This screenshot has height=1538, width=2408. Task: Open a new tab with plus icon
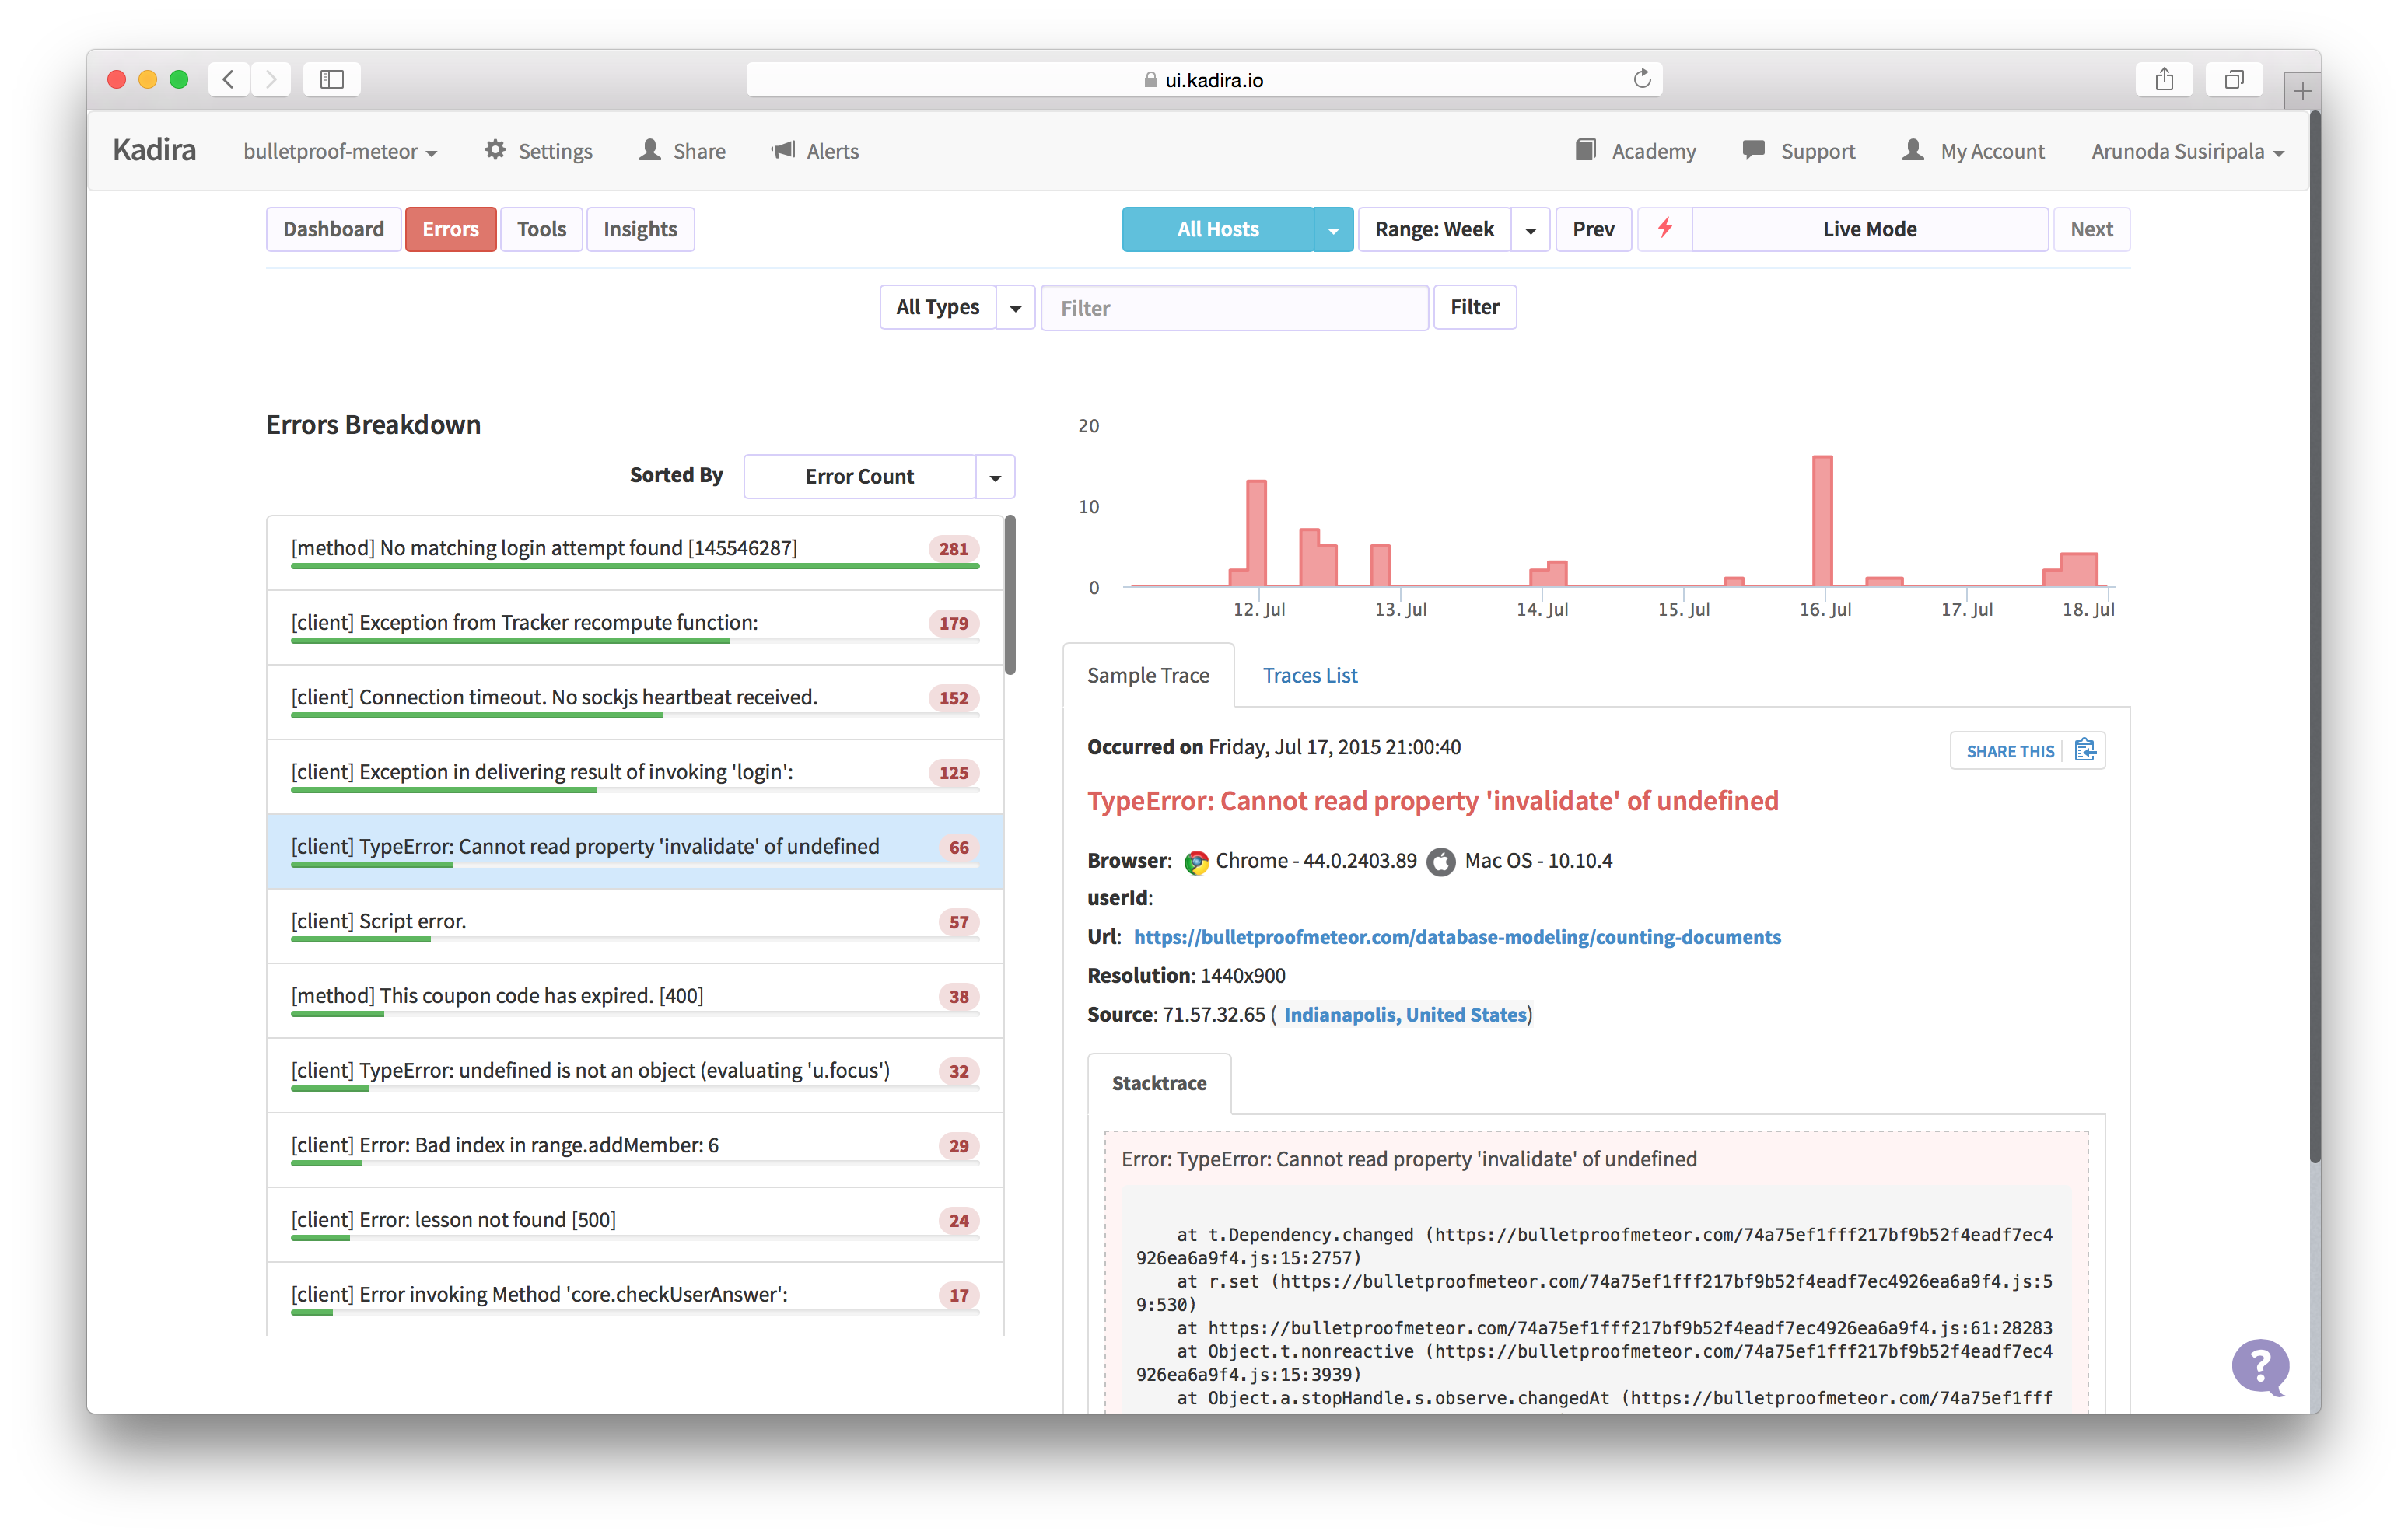2302,91
